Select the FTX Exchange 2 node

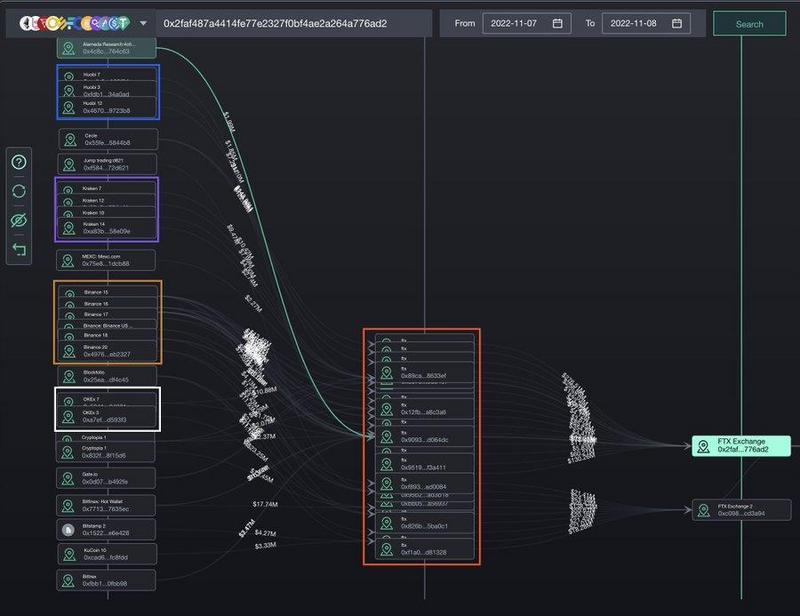pos(740,510)
